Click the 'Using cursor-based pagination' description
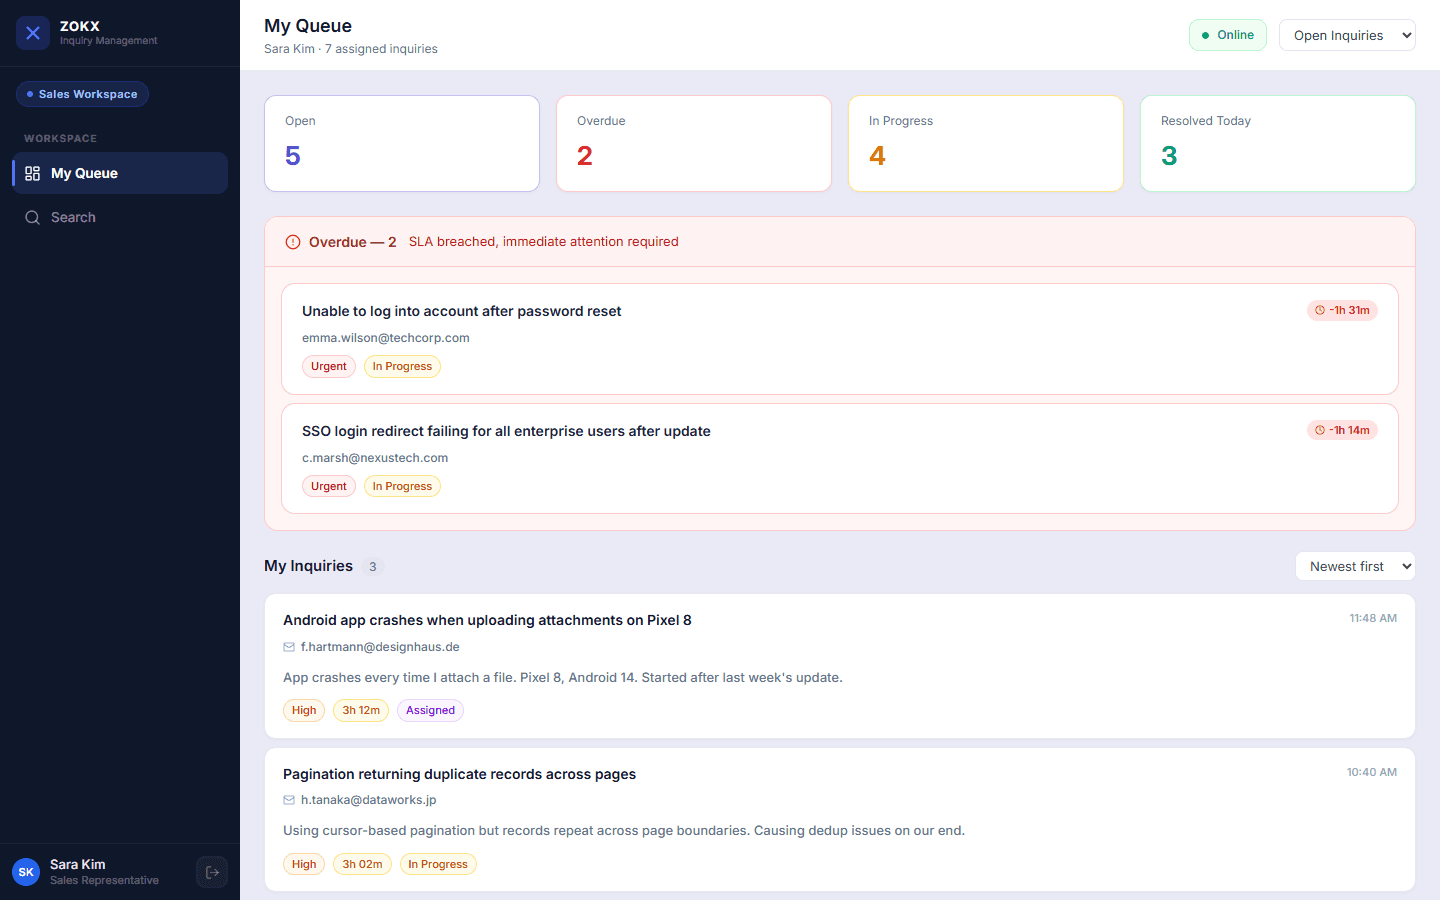1440x900 pixels. [624, 830]
